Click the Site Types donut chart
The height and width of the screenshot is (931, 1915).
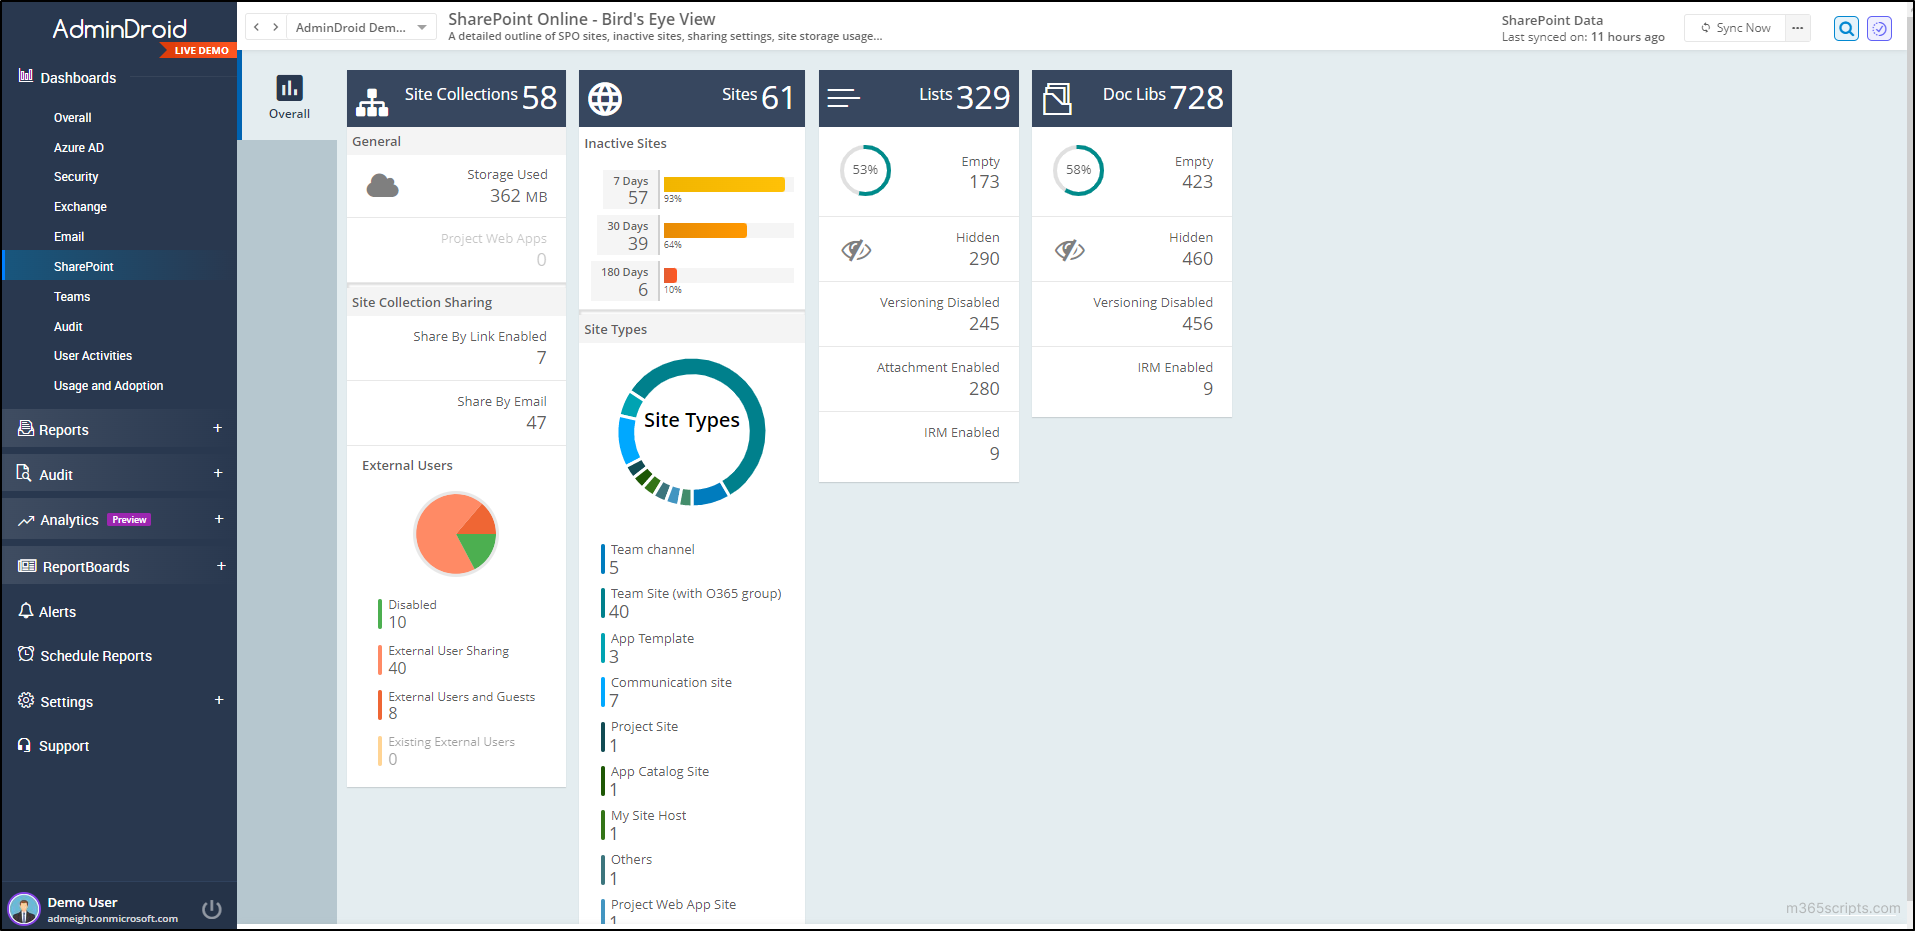692,432
